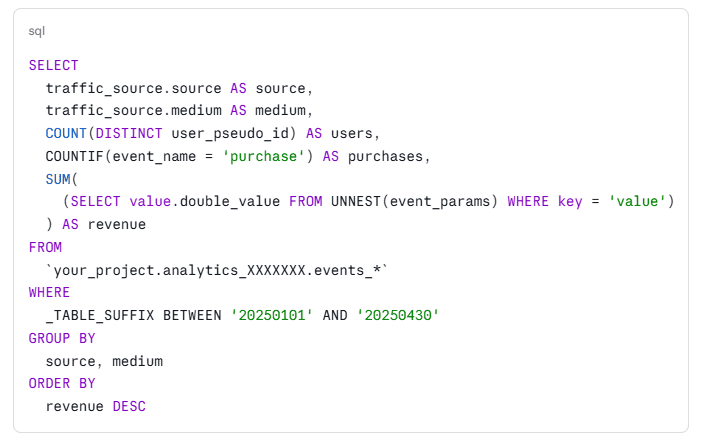
Task: Click the 'value' string literal
Action: tap(637, 202)
